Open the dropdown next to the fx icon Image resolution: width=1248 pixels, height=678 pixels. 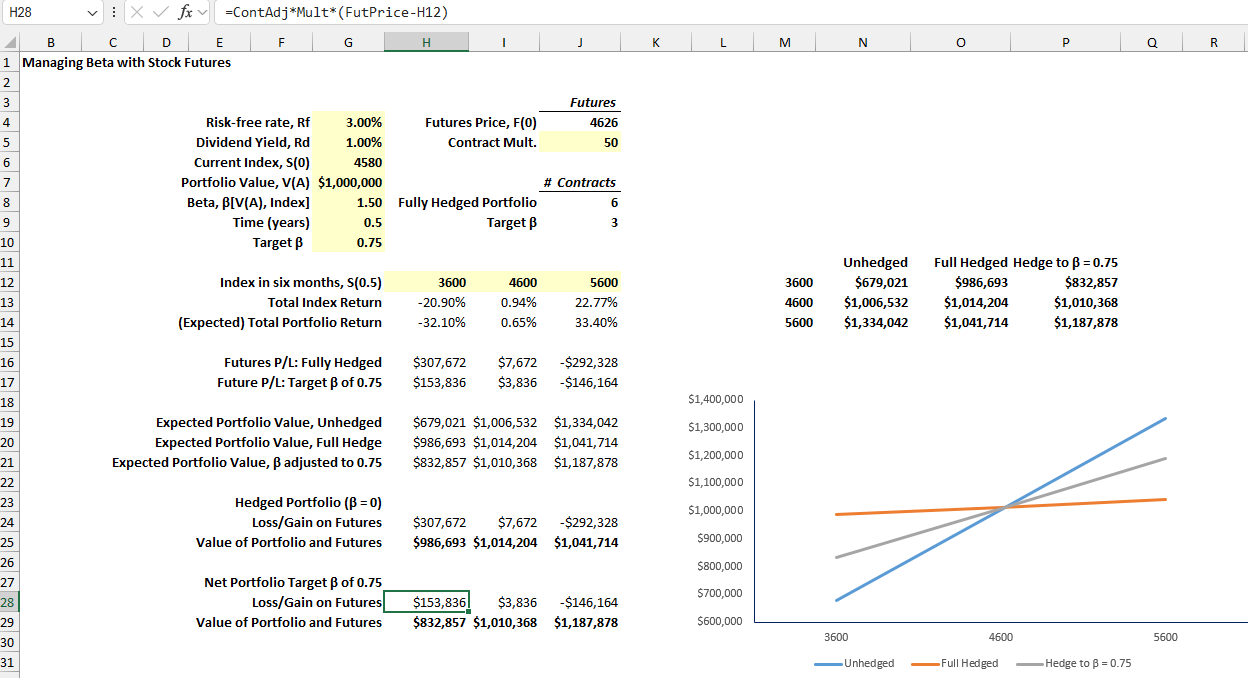click(201, 13)
